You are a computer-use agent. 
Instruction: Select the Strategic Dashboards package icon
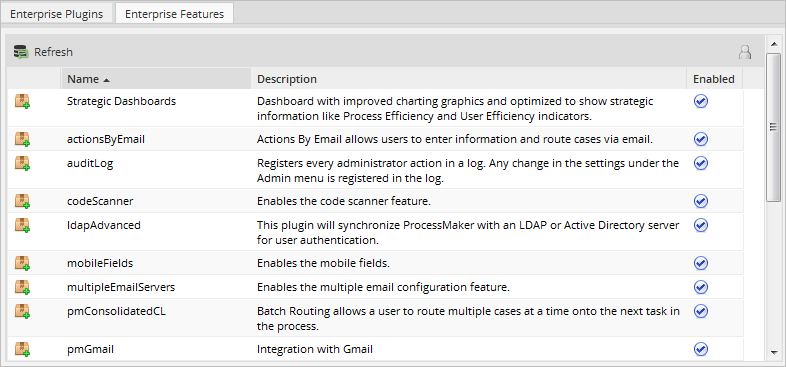22,101
